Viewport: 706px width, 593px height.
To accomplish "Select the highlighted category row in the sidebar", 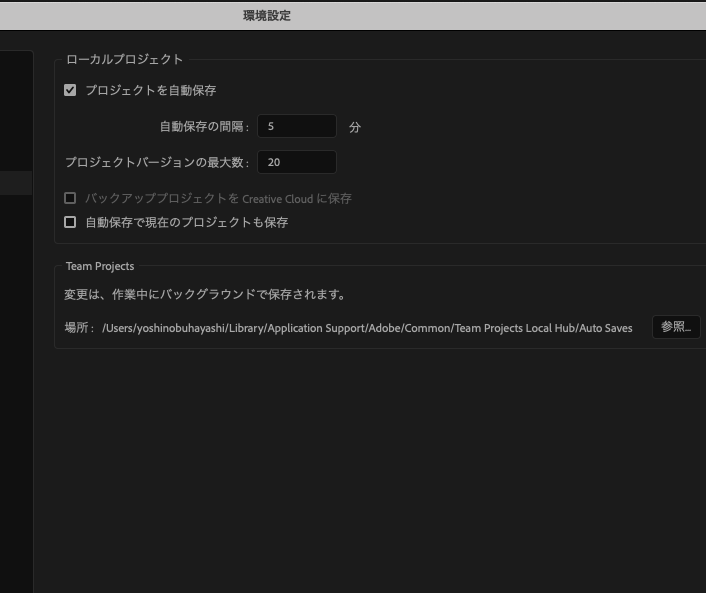I will [16, 183].
